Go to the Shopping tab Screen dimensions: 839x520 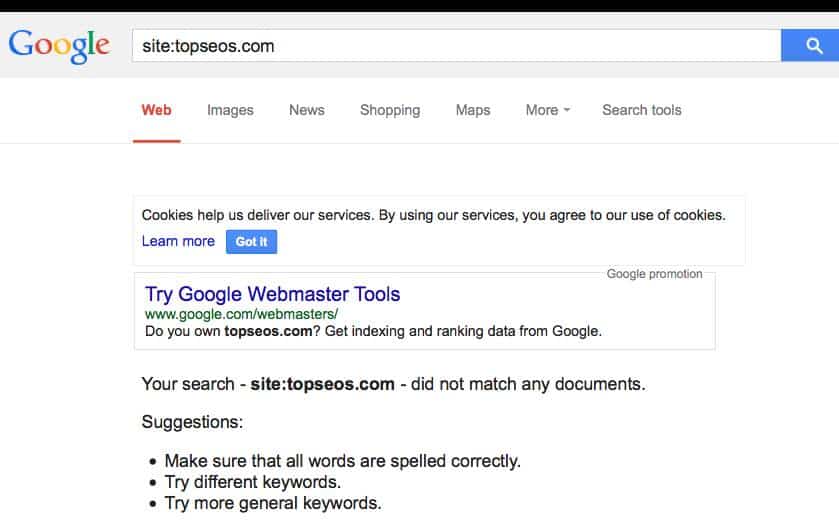pos(390,110)
